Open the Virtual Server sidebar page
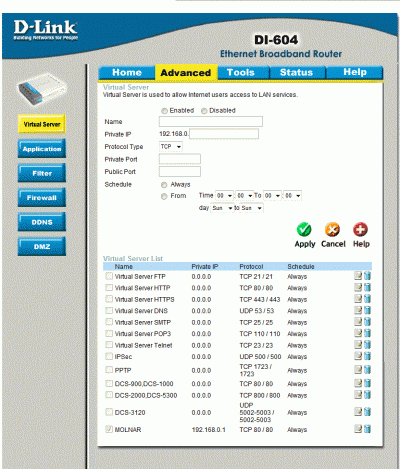 [42, 124]
